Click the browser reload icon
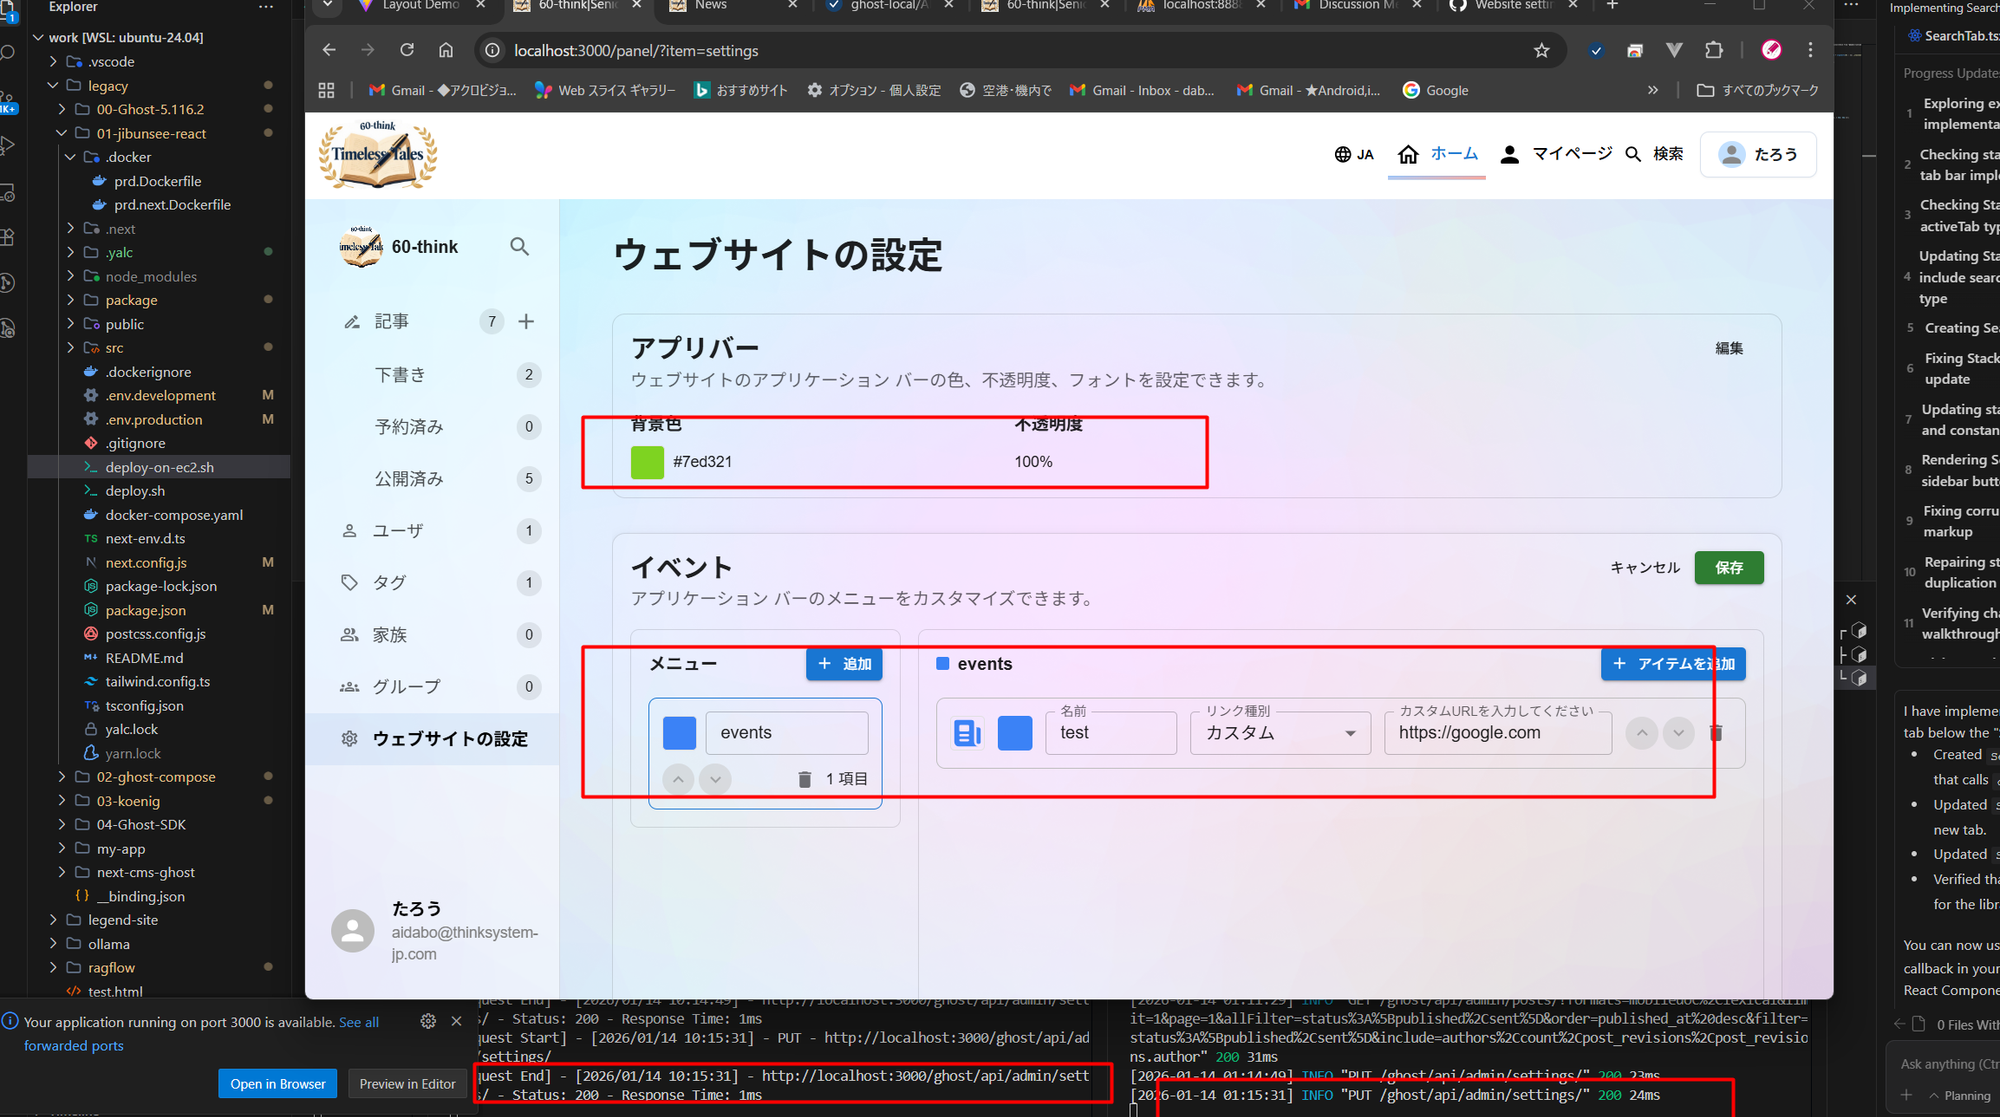The image size is (2000, 1117). (407, 50)
